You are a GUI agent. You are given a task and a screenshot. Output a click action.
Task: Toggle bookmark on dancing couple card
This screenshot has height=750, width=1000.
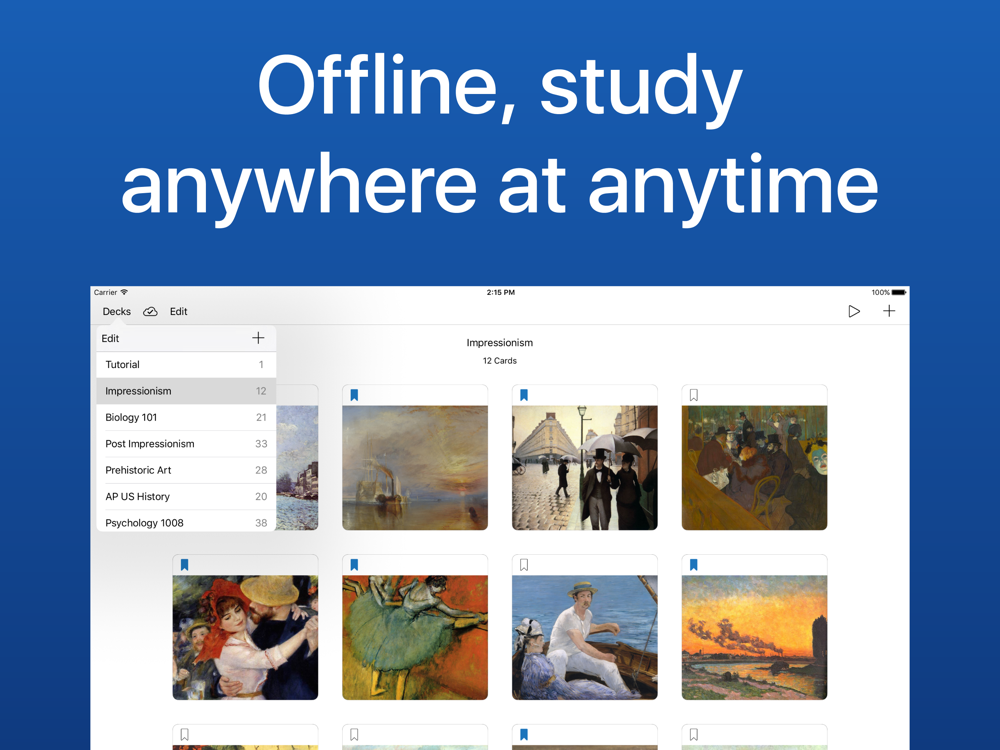pos(185,565)
